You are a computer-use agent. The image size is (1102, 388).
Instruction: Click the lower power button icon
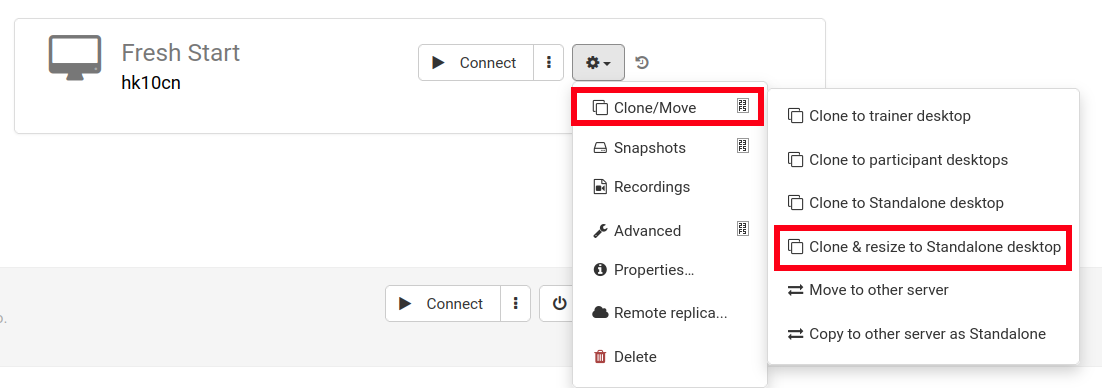[x=559, y=304]
